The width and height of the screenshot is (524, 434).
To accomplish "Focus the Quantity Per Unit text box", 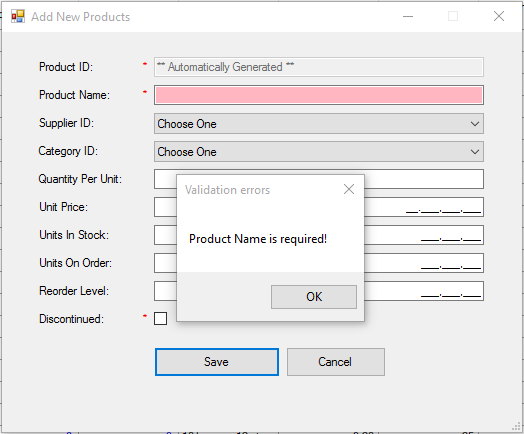I will click(424, 179).
